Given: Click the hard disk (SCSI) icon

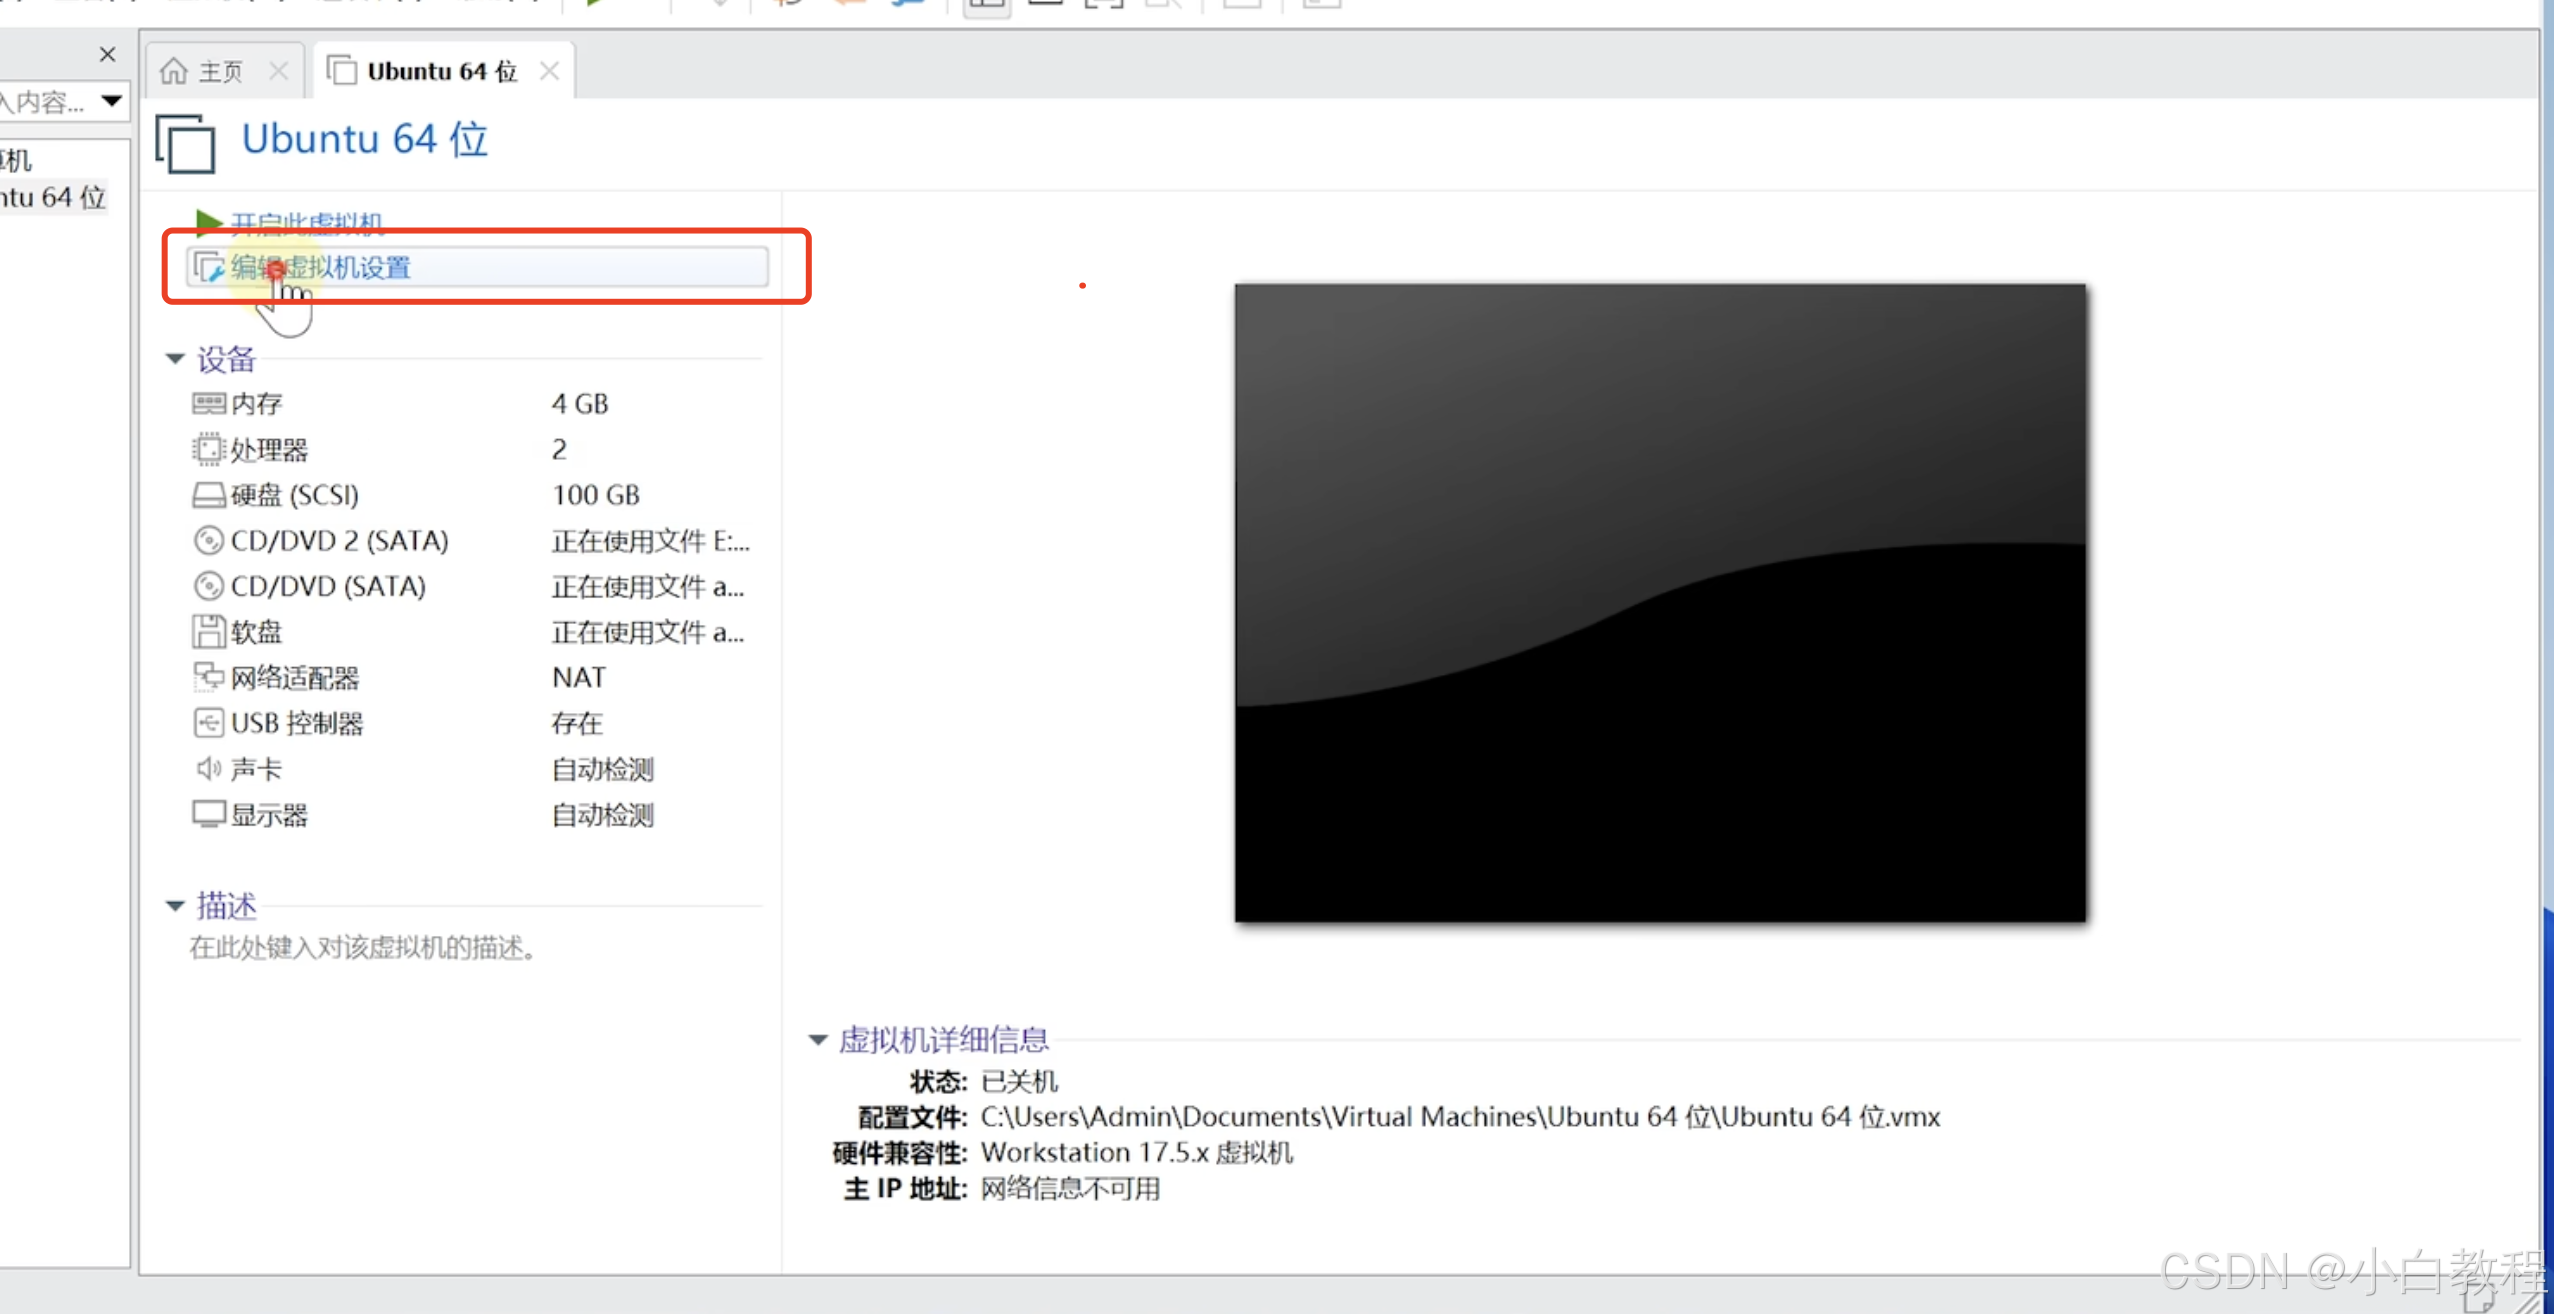Looking at the screenshot, I should (208, 495).
